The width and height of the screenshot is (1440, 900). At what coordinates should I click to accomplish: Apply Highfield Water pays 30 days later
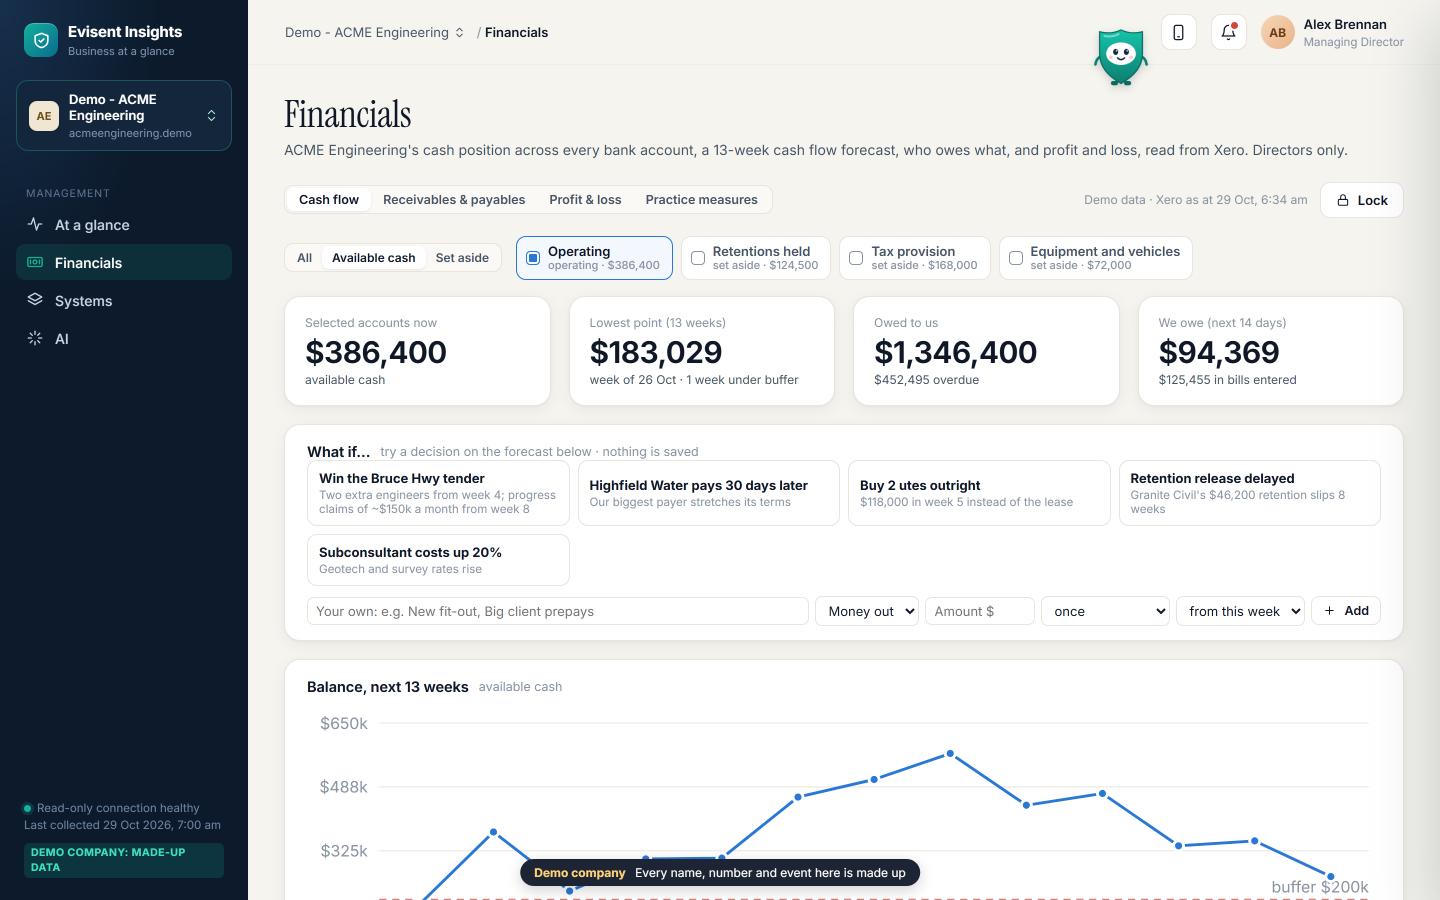(709, 493)
